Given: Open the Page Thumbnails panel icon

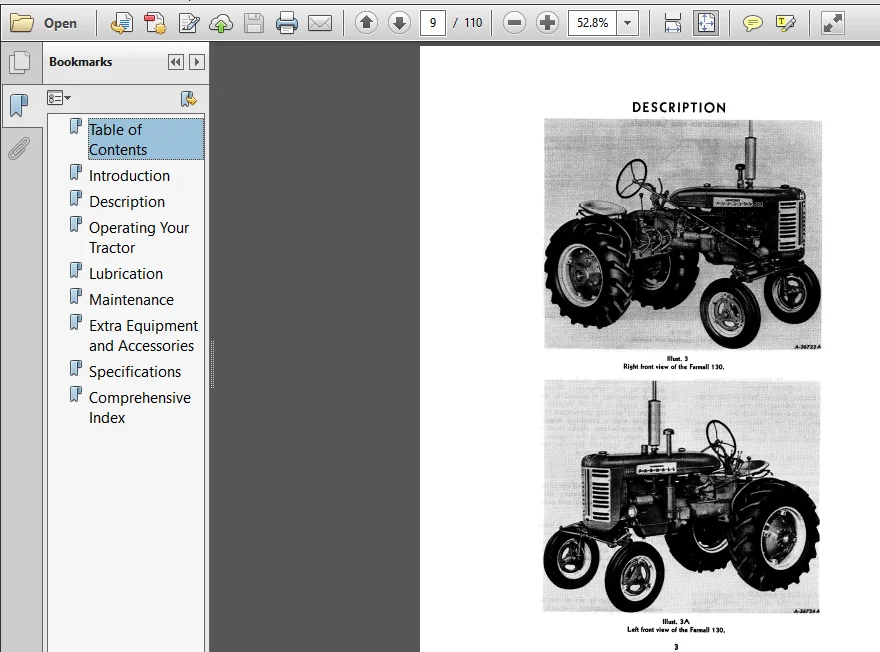Looking at the screenshot, I should tap(20, 62).
